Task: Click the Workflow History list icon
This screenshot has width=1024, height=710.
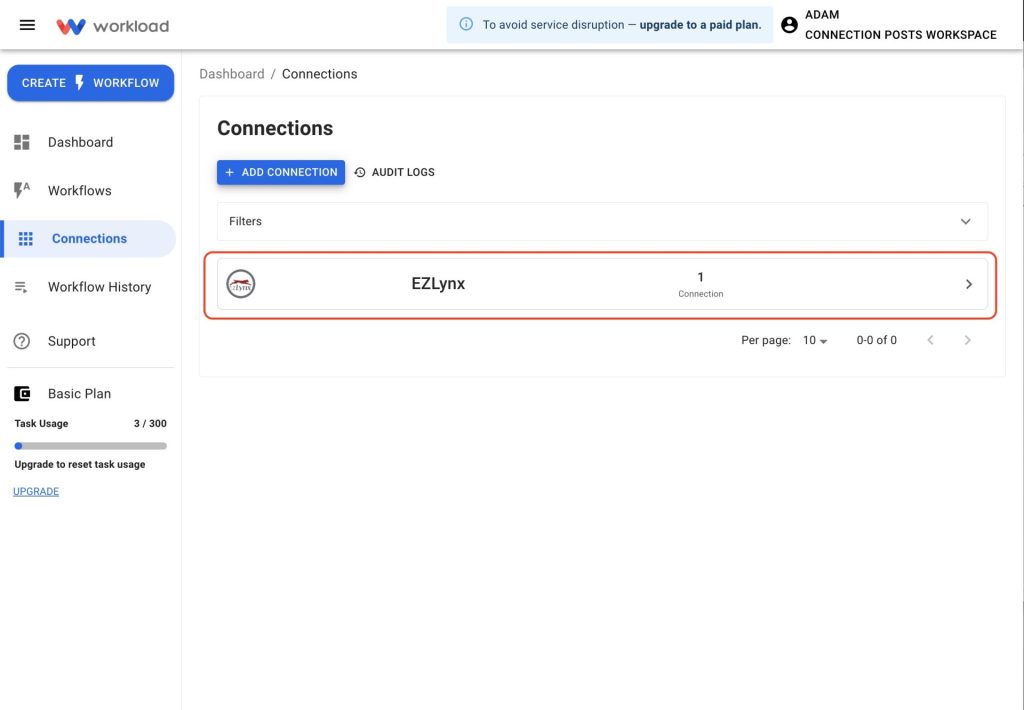Action: click(21, 287)
